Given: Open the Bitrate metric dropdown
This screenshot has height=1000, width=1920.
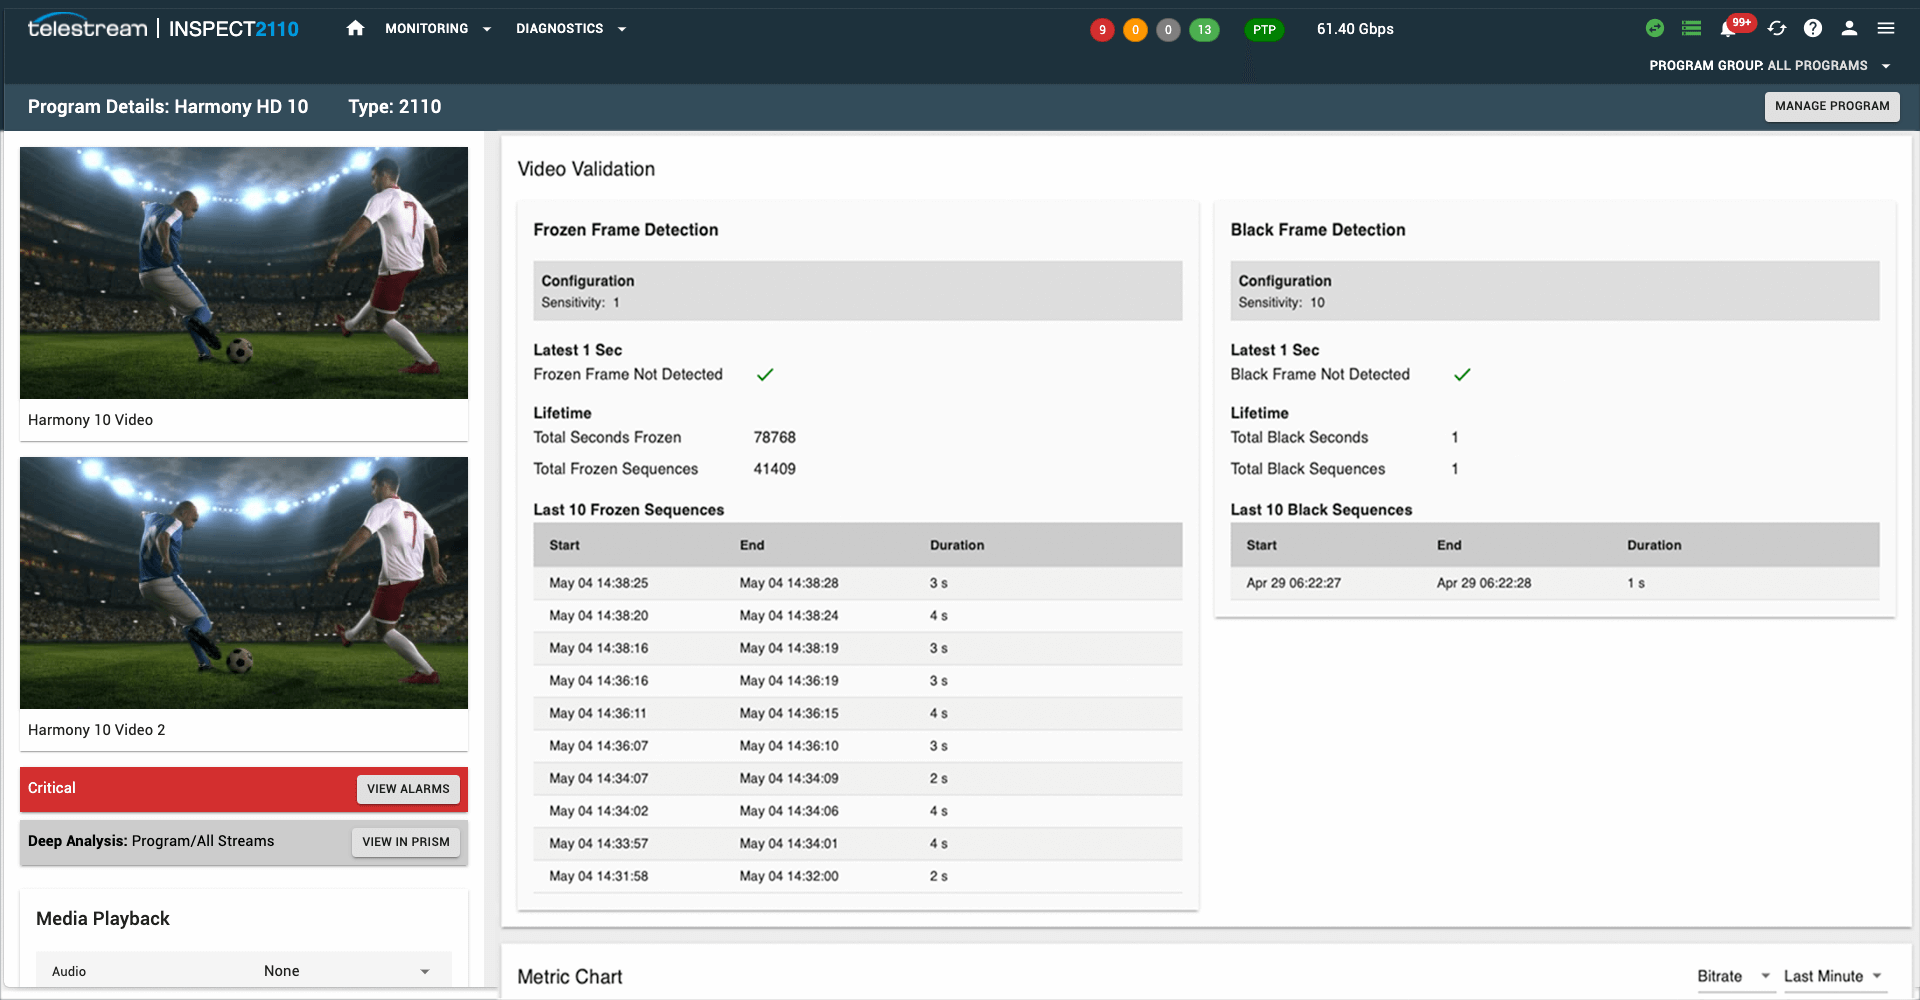Looking at the screenshot, I should 1734,977.
